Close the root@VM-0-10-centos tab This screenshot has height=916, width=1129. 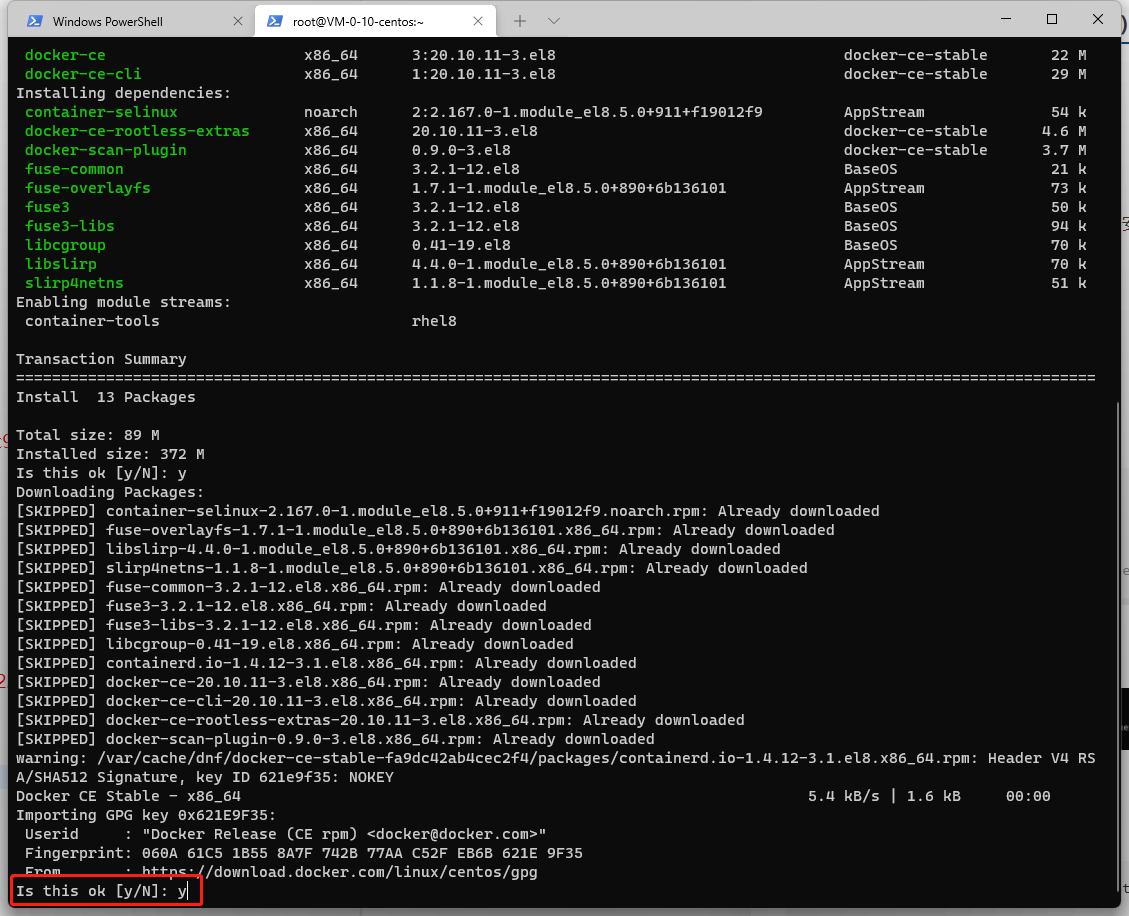477,22
